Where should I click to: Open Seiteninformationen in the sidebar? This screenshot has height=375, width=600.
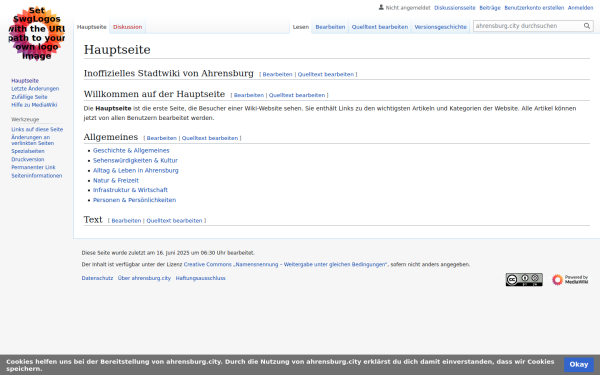pos(37,176)
